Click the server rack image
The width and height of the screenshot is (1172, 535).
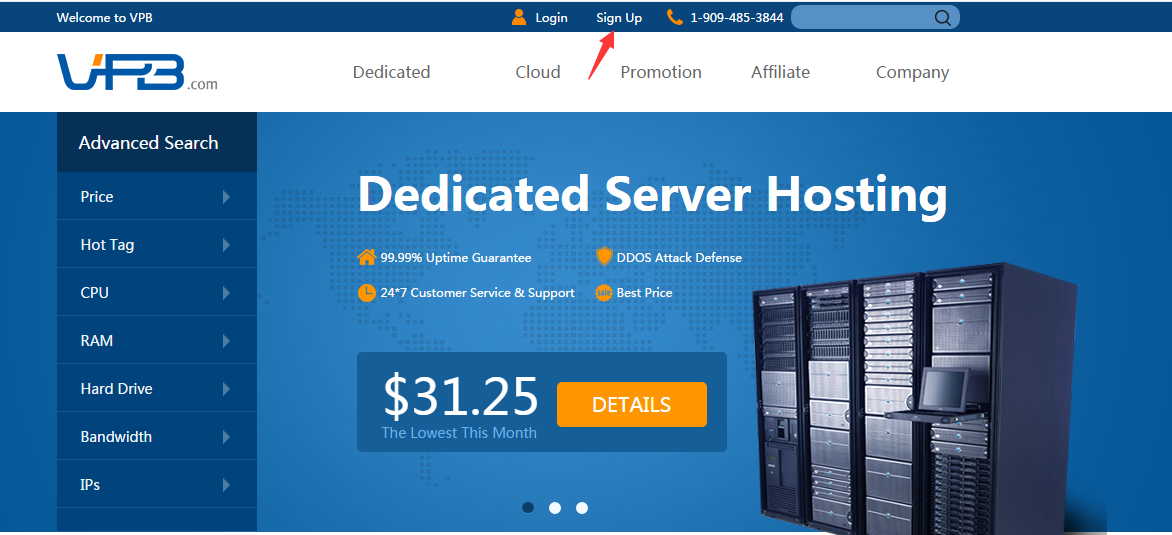(x=916, y=396)
